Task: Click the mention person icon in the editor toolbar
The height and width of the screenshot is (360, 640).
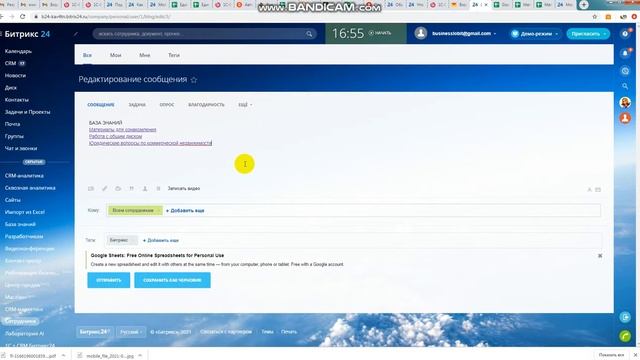Action: (x=144, y=189)
